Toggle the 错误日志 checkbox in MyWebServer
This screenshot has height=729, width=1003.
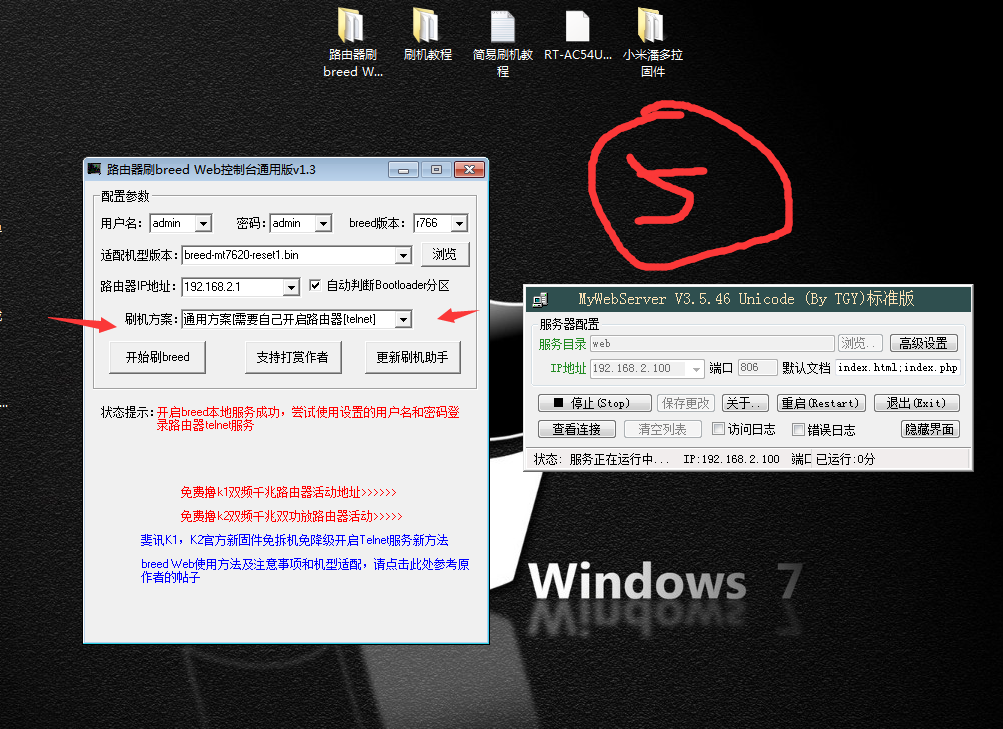tap(798, 429)
